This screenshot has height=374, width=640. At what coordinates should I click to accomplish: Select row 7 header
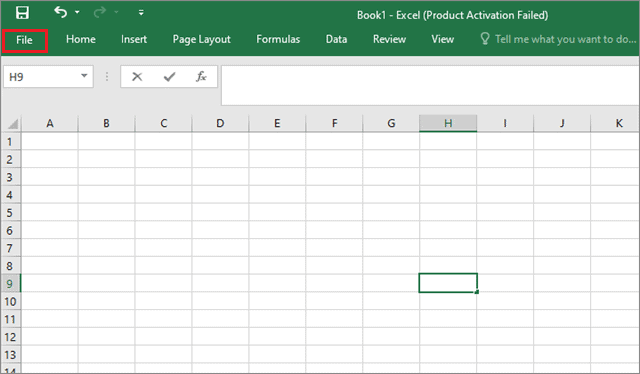click(x=10, y=248)
